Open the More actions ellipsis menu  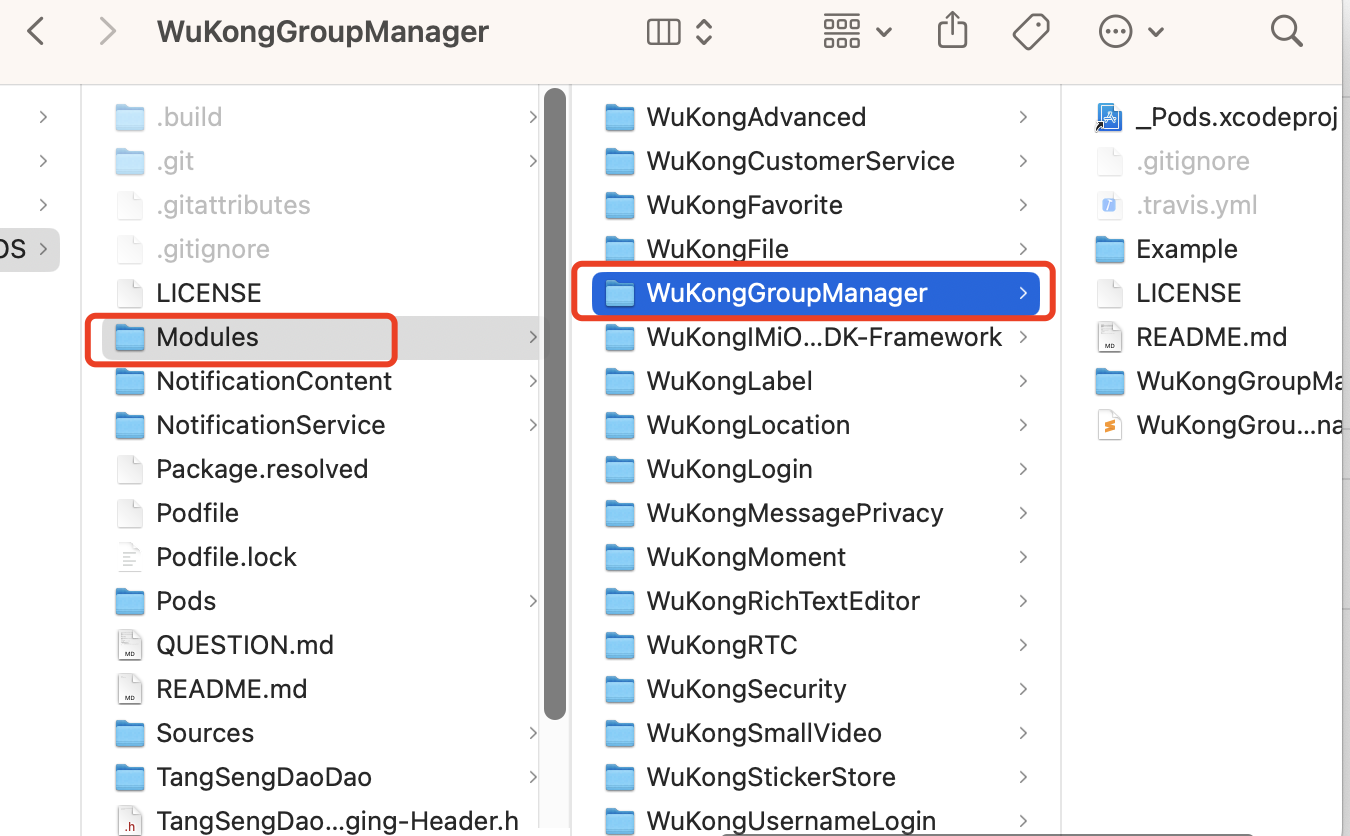pyautogui.click(x=1131, y=32)
